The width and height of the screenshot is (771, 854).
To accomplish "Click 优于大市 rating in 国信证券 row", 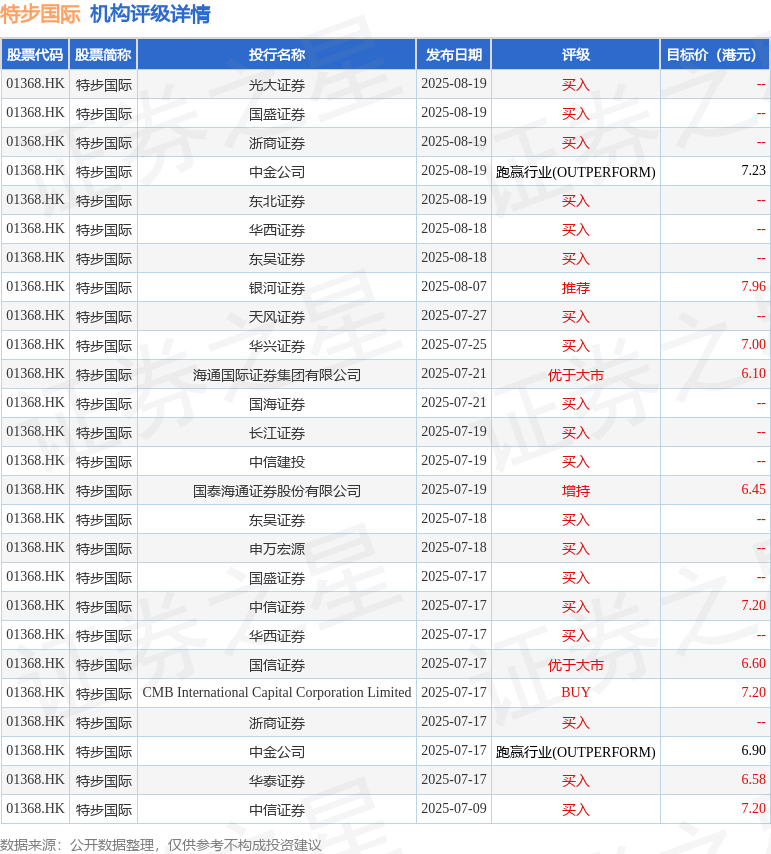I will pos(576,664).
